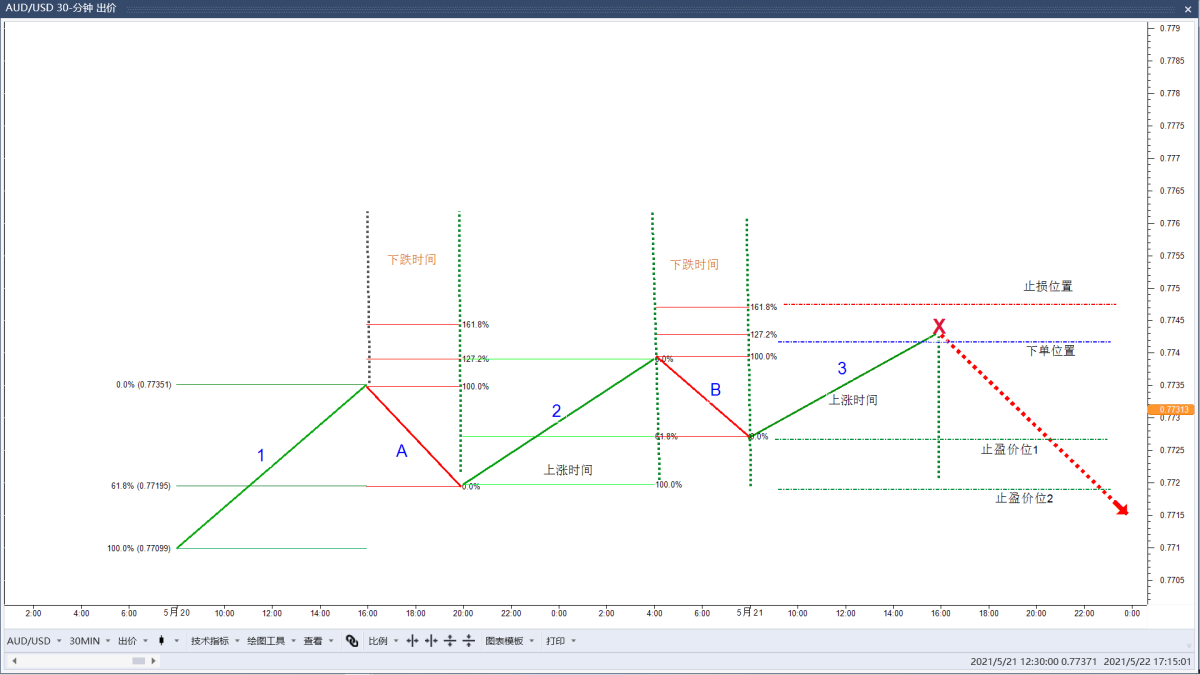The width and height of the screenshot is (1200, 675).
Task: Click the vertical zoom-out arrows icon
Action: tap(468, 640)
